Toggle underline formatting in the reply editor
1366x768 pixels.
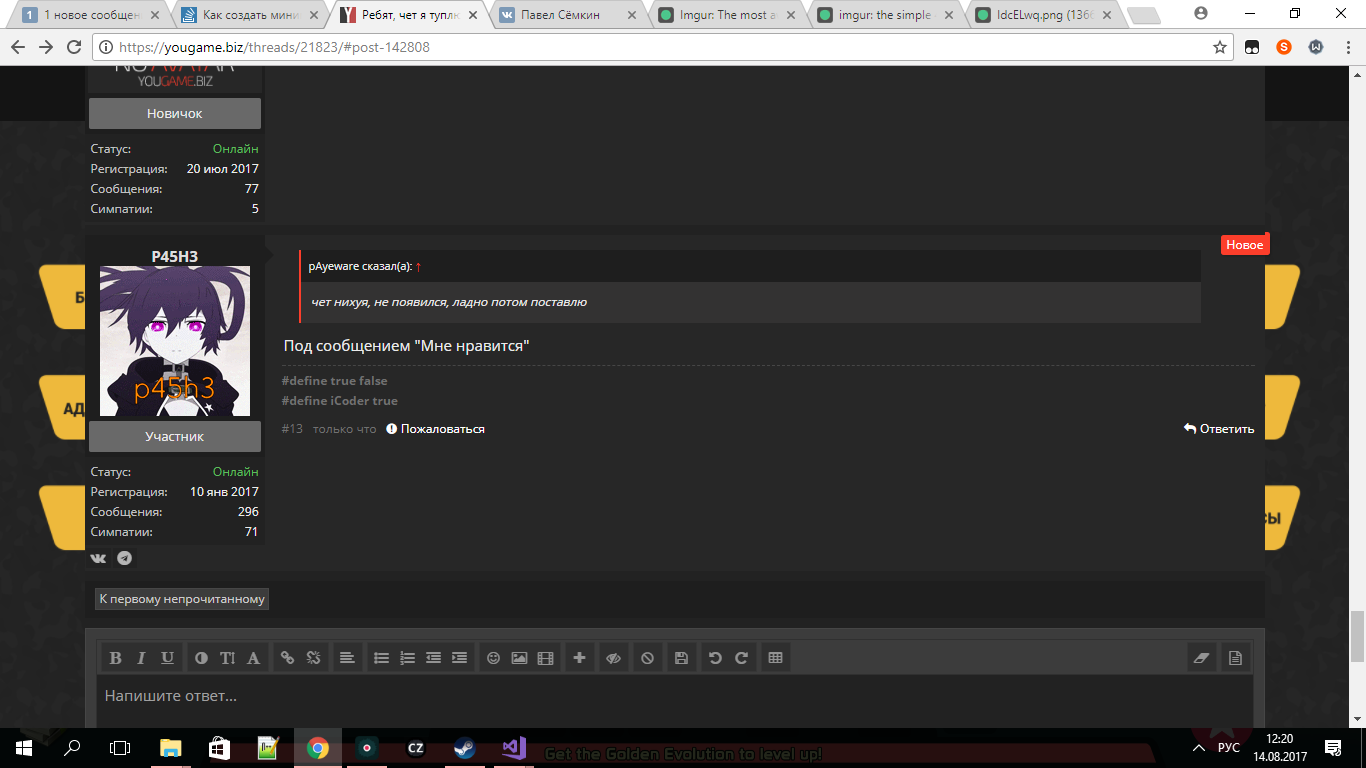[x=167, y=658]
